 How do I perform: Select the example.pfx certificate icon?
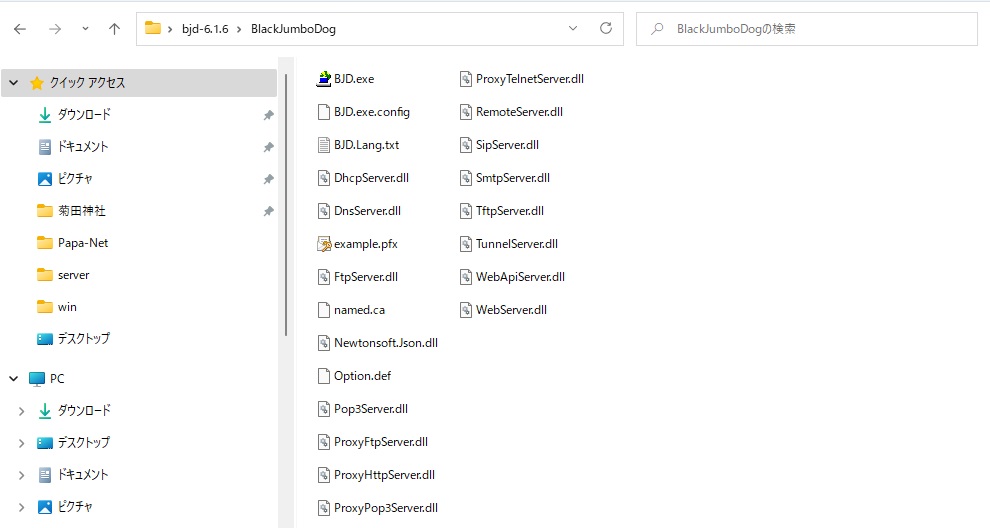click(x=323, y=244)
